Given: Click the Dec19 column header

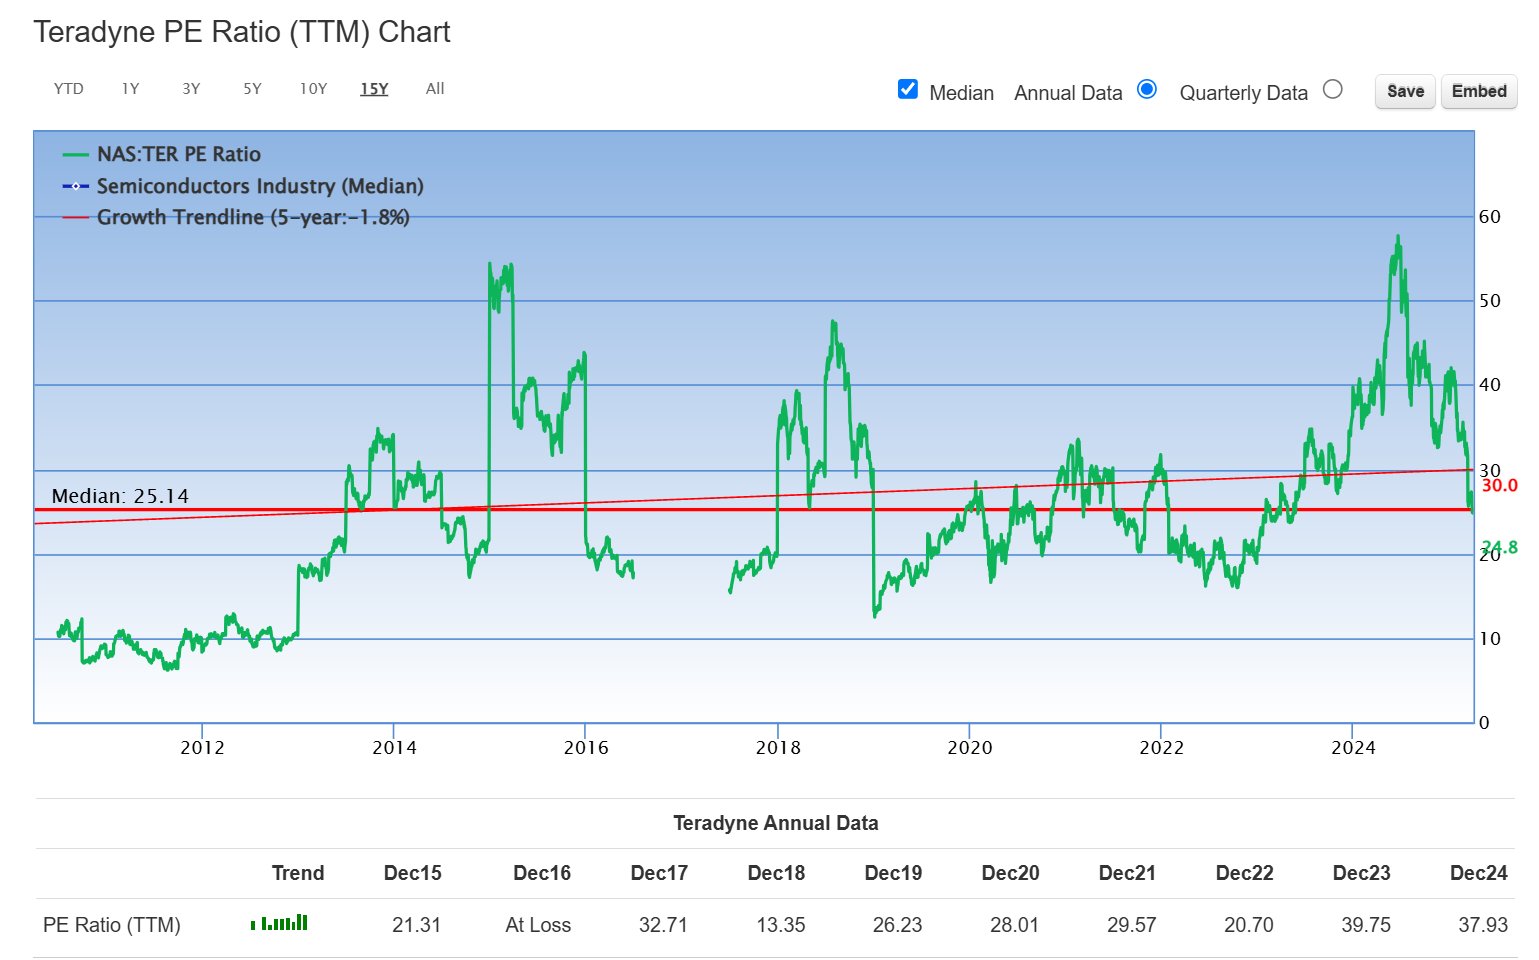Looking at the screenshot, I should 893,873.
